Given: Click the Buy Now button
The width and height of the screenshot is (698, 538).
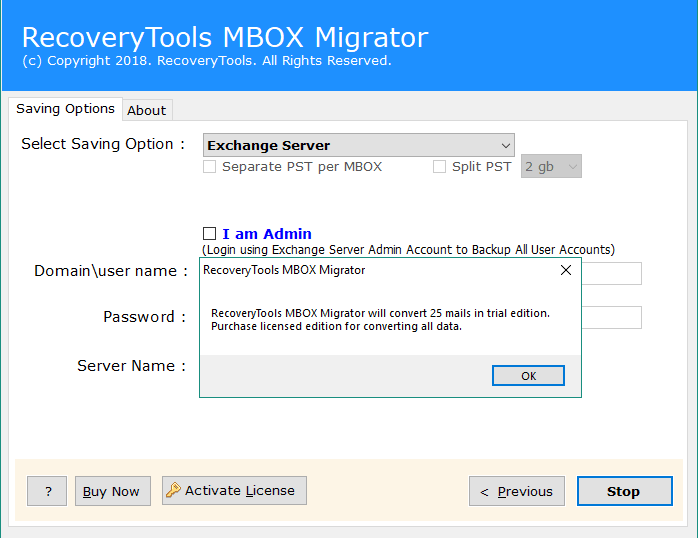Looking at the screenshot, I should tap(113, 491).
